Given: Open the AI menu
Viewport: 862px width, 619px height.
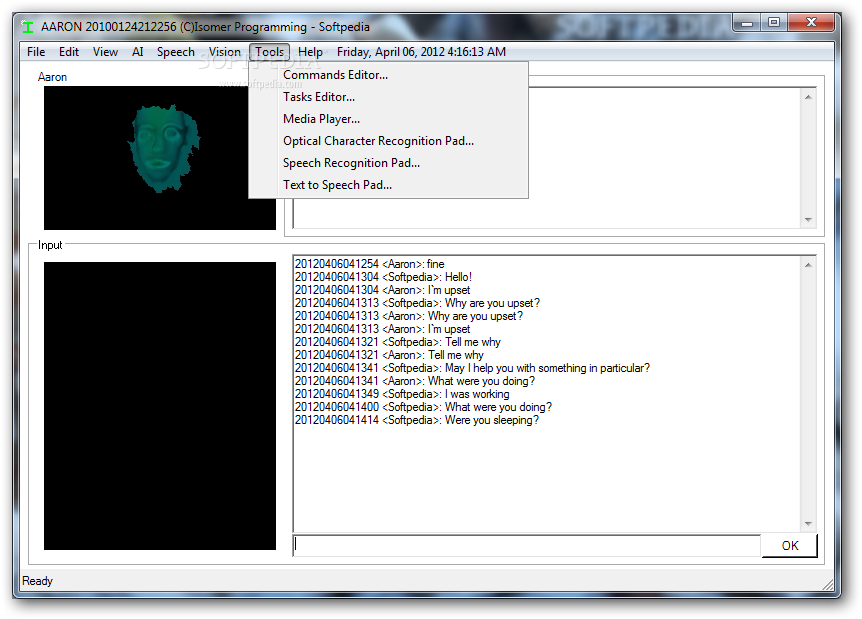Looking at the screenshot, I should coord(137,52).
